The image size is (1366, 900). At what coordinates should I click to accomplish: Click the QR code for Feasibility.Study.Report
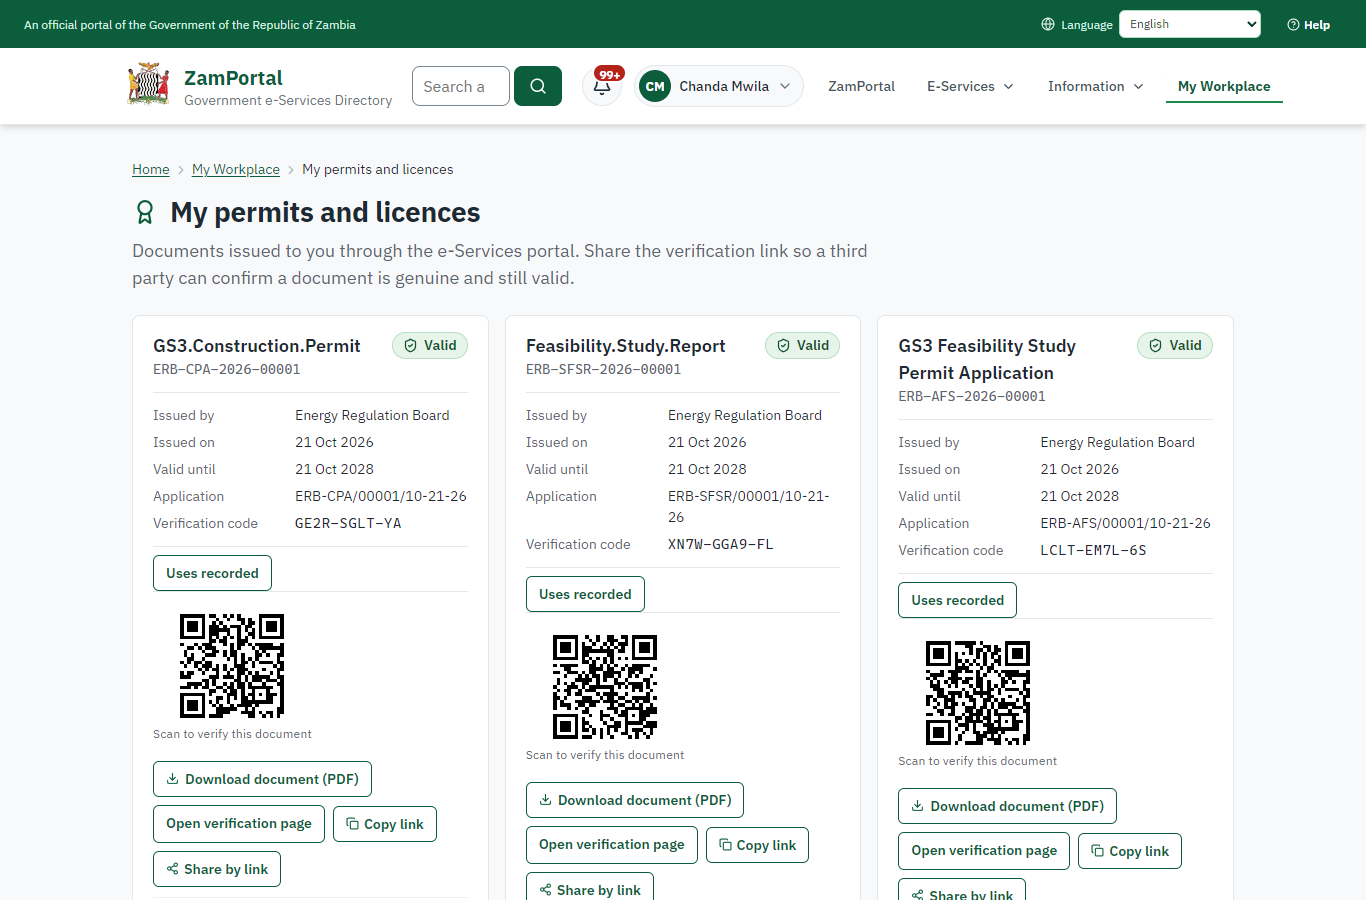click(x=605, y=687)
